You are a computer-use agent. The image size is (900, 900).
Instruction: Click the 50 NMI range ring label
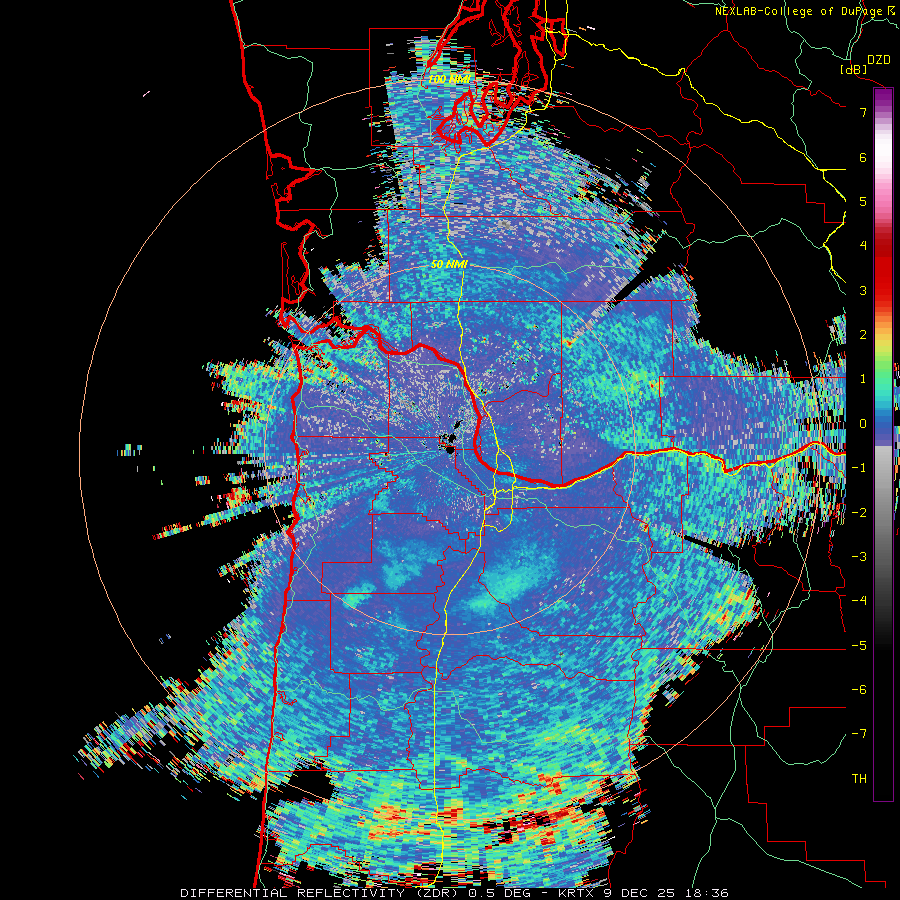[x=449, y=265]
